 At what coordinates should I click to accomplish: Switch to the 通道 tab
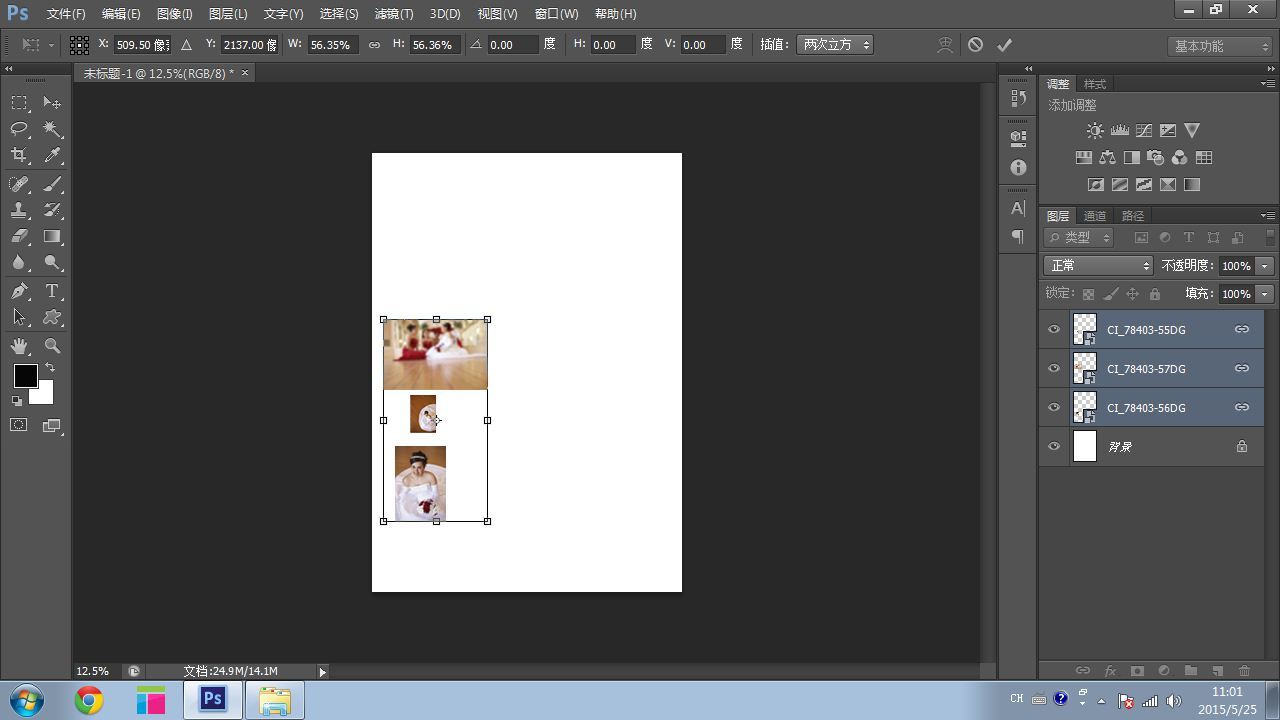pyautogui.click(x=1095, y=216)
